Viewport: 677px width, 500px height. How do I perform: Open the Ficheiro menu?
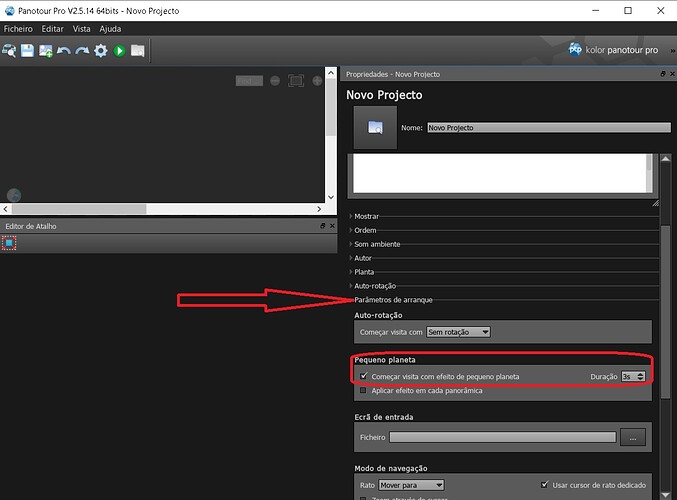(18, 29)
